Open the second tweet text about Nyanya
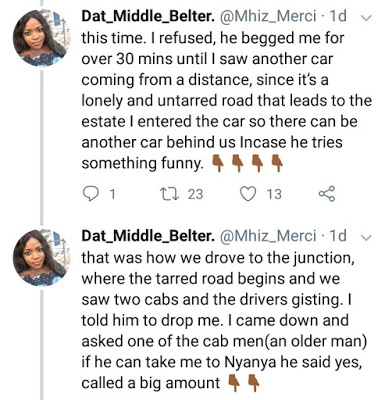The height and width of the screenshot is (400, 385). pyautogui.click(x=224, y=321)
